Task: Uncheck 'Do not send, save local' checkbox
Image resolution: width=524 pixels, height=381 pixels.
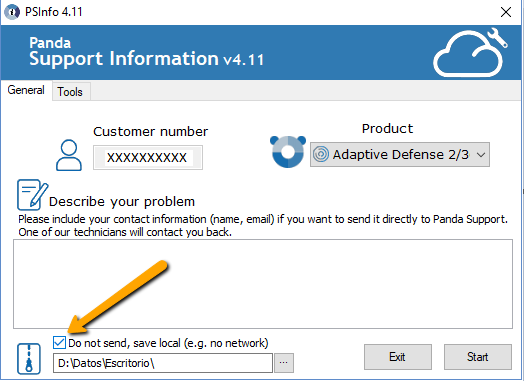Action: coord(59,343)
